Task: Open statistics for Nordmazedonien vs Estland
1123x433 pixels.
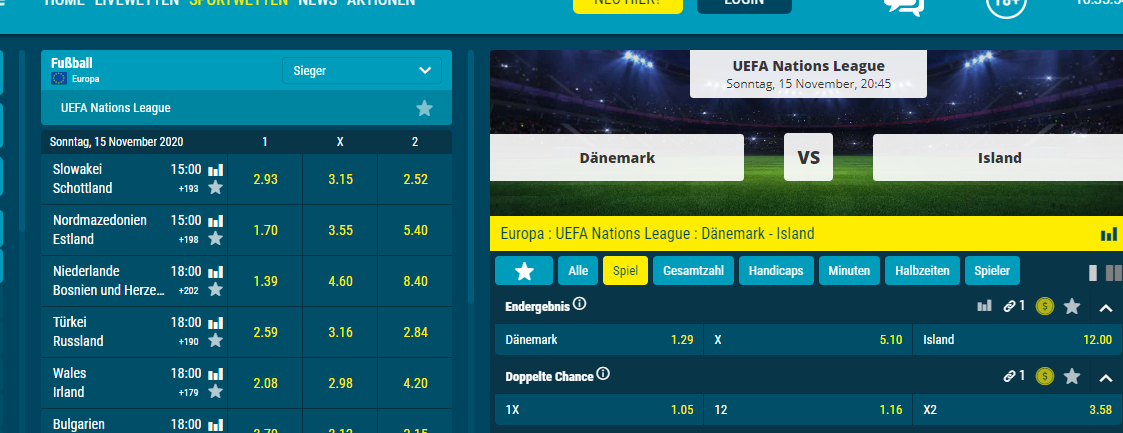Action: point(216,221)
